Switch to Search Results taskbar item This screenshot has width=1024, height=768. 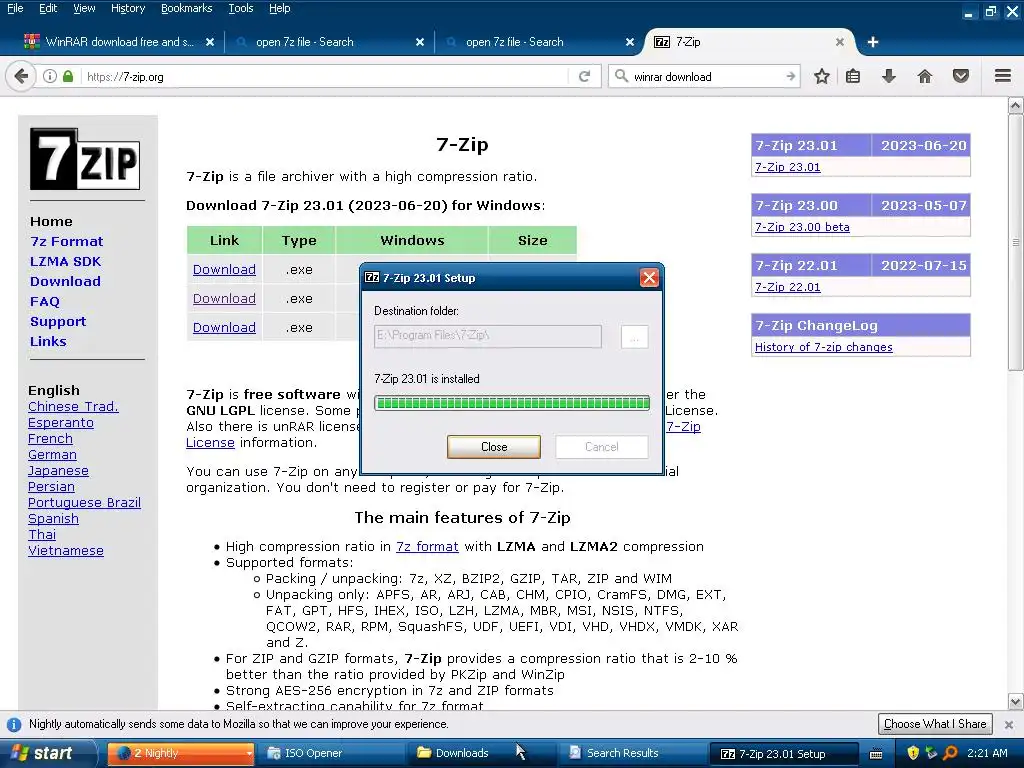pyautogui.click(x=631, y=753)
